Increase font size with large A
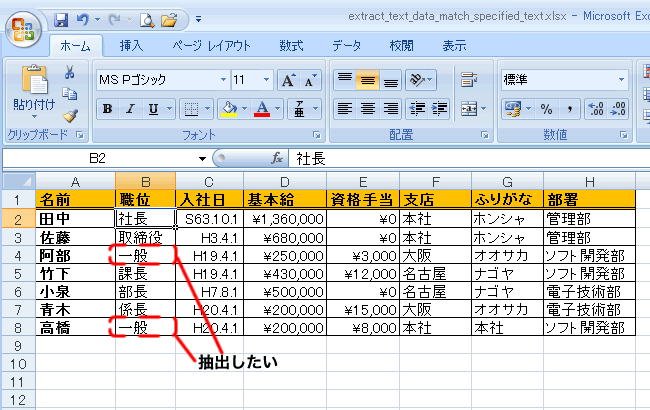Image resolution: width=650 pixels, height=410 pixels. (289, 80)
